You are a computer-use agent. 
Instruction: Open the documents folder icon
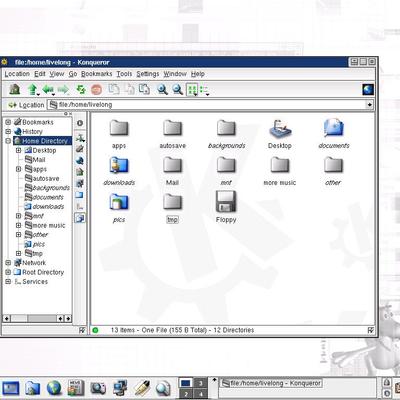tap(333, 128)
